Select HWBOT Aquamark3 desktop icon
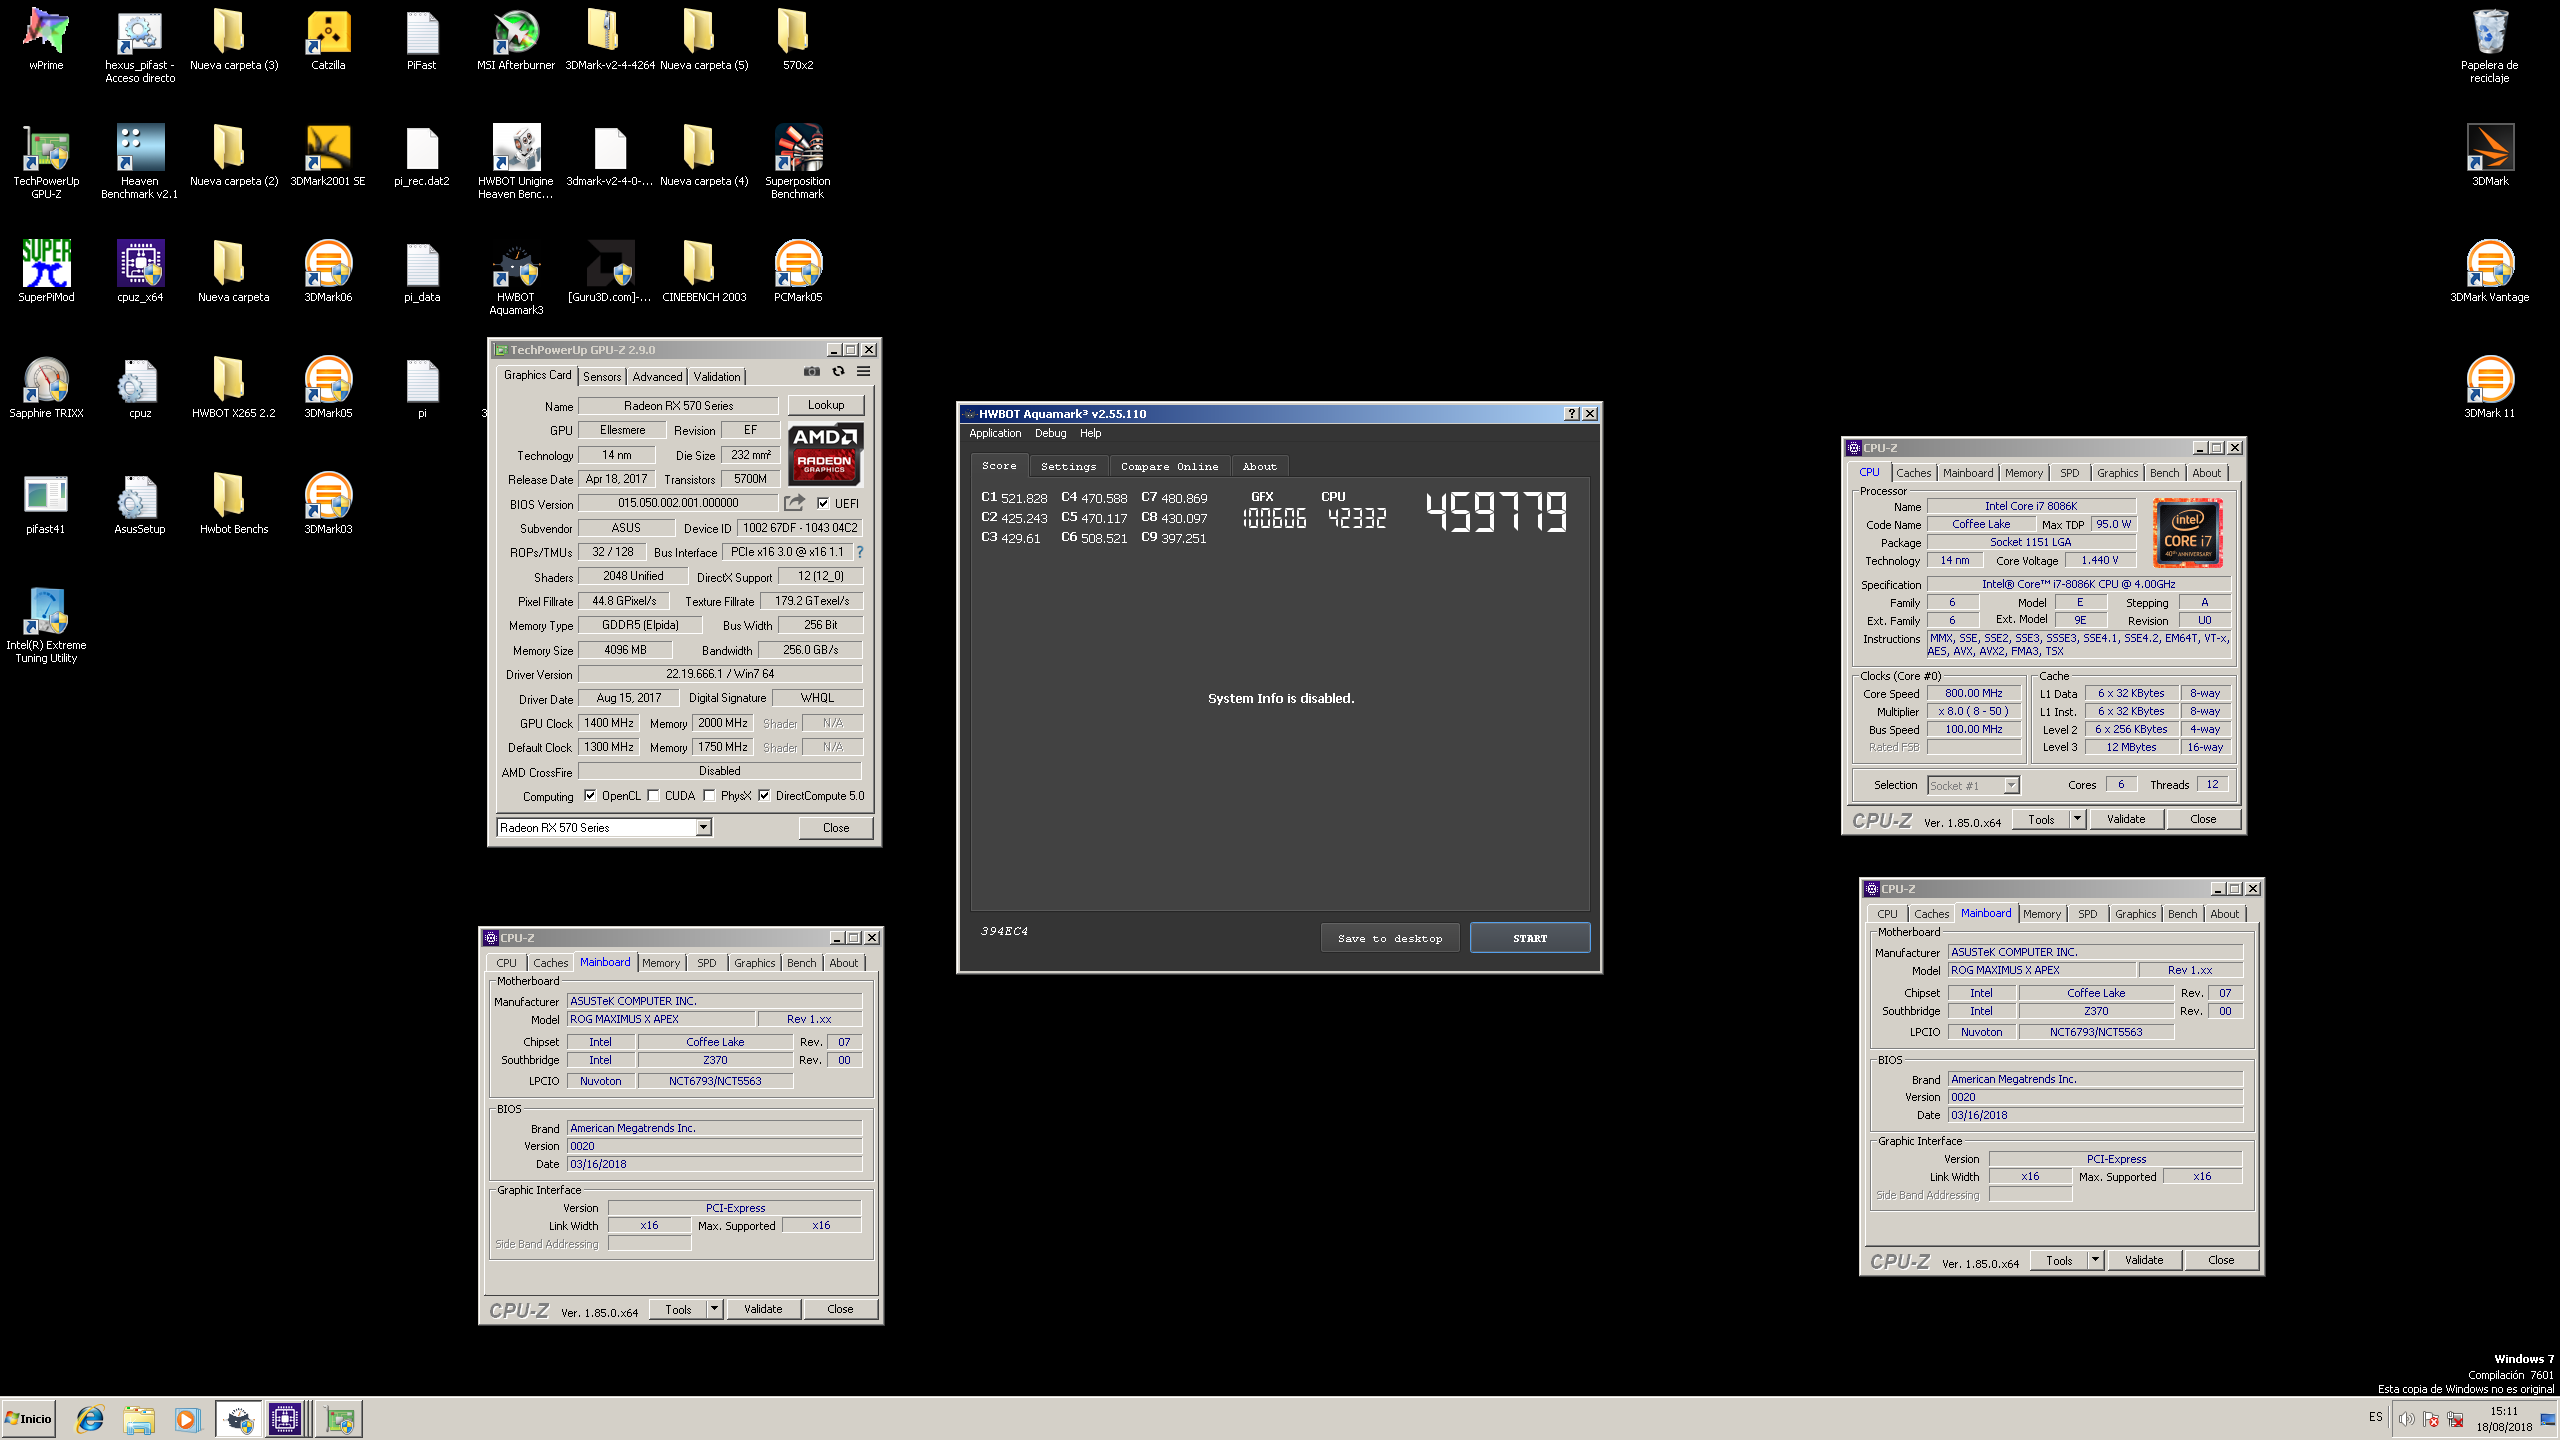The height and width of the screenshot is (1440, 2560). [x=516, y=277]
